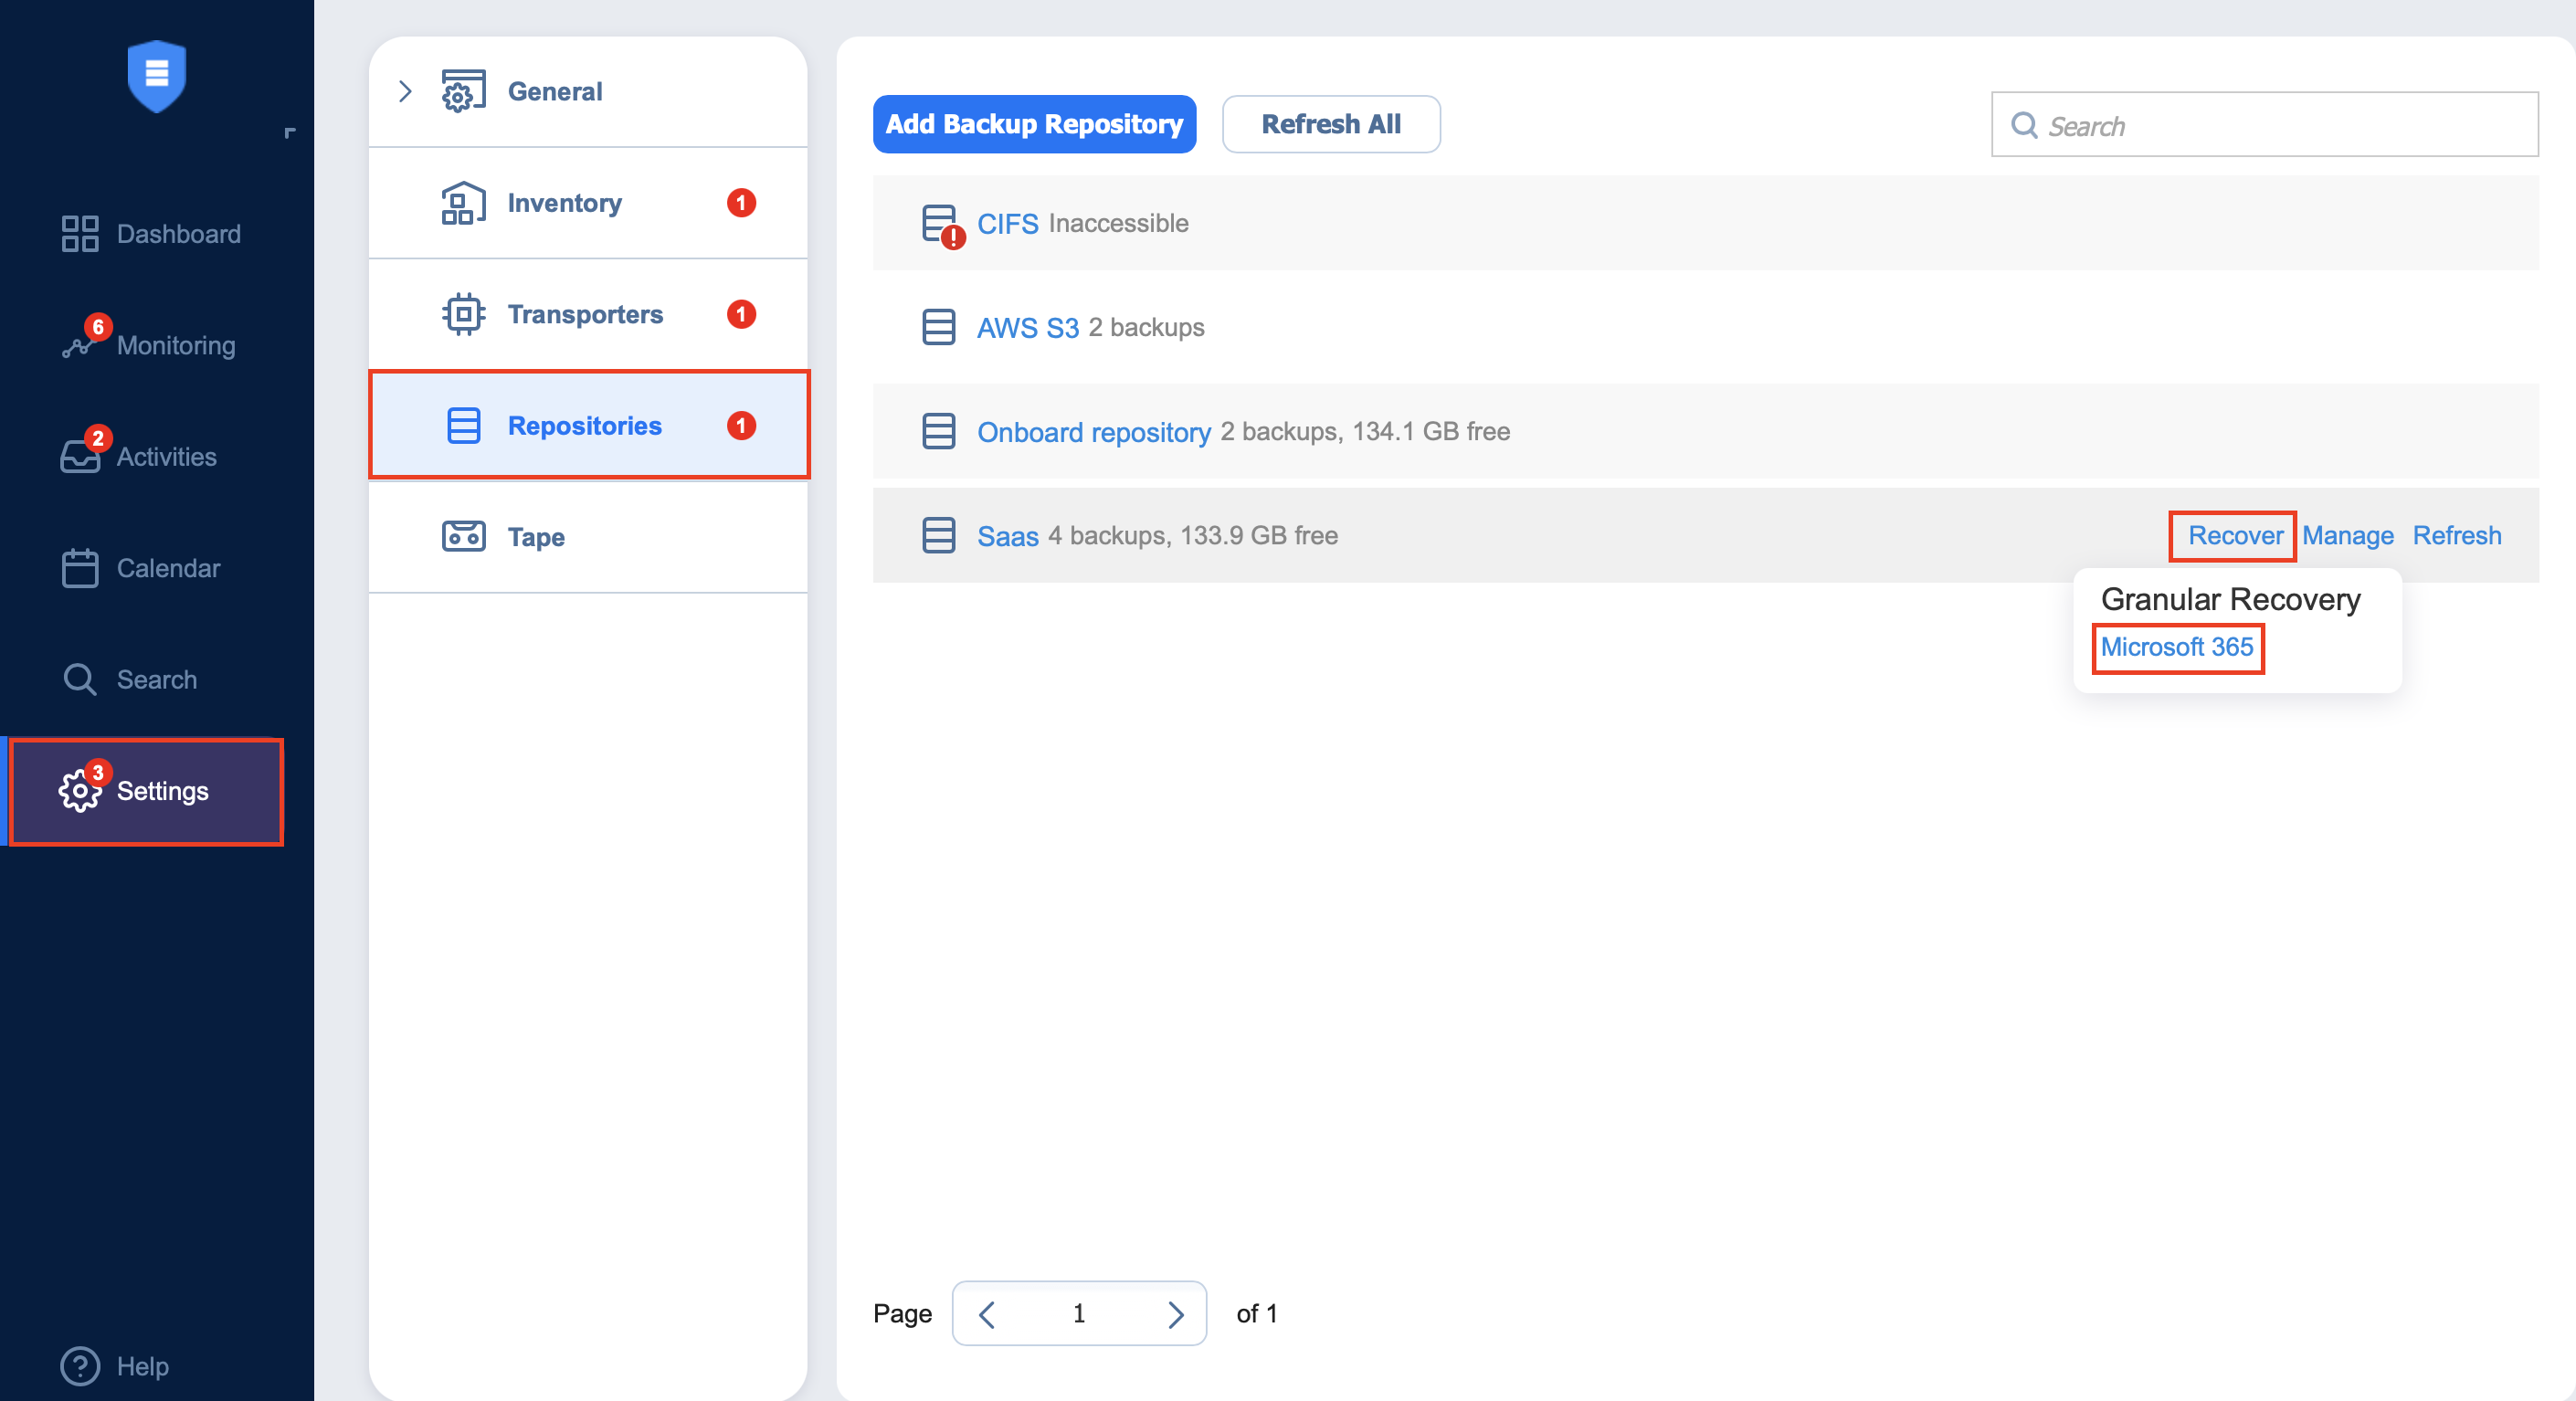2576x1401 pixels.
Task: Click the Search magnifier icon in sidebar
Action: pos(80,680)
